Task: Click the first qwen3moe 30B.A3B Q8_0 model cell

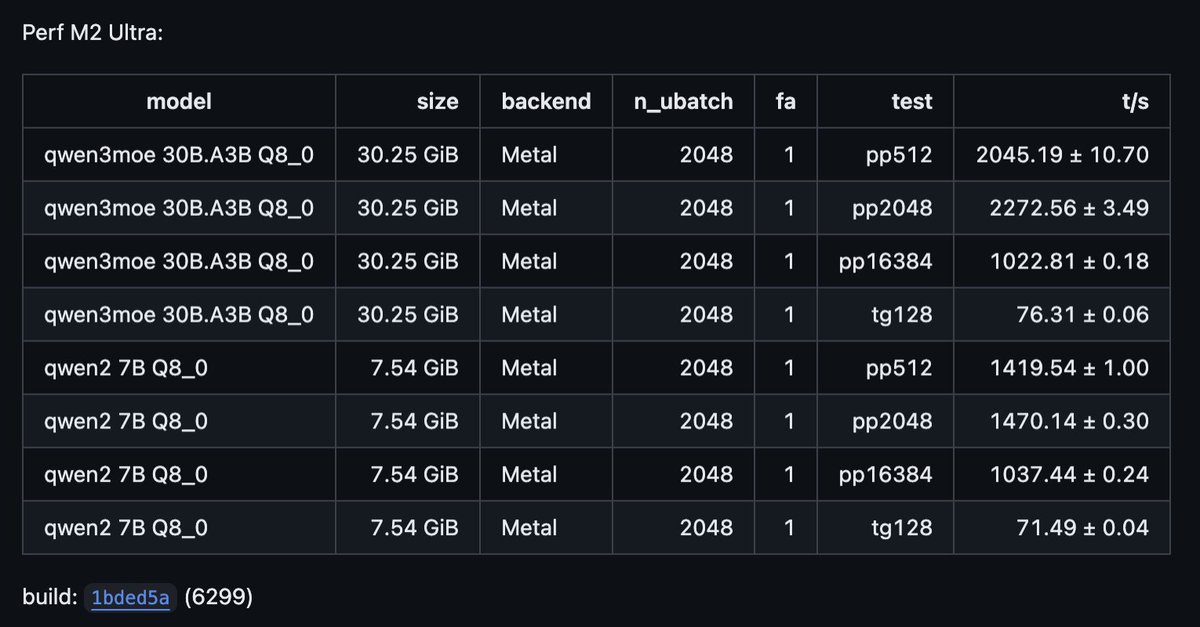Action: (x=179, y=155)
